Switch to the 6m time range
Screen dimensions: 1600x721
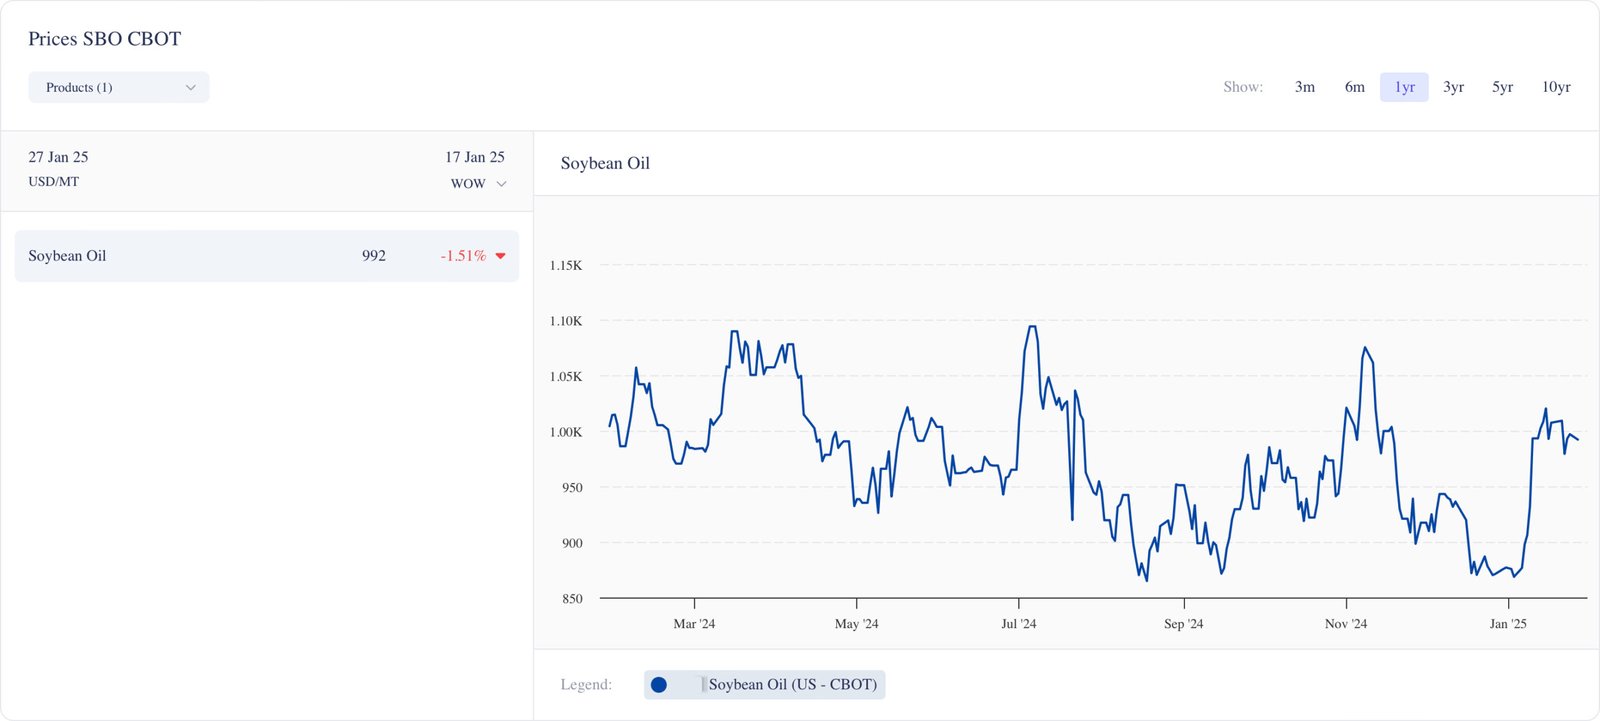(1354, 88)
